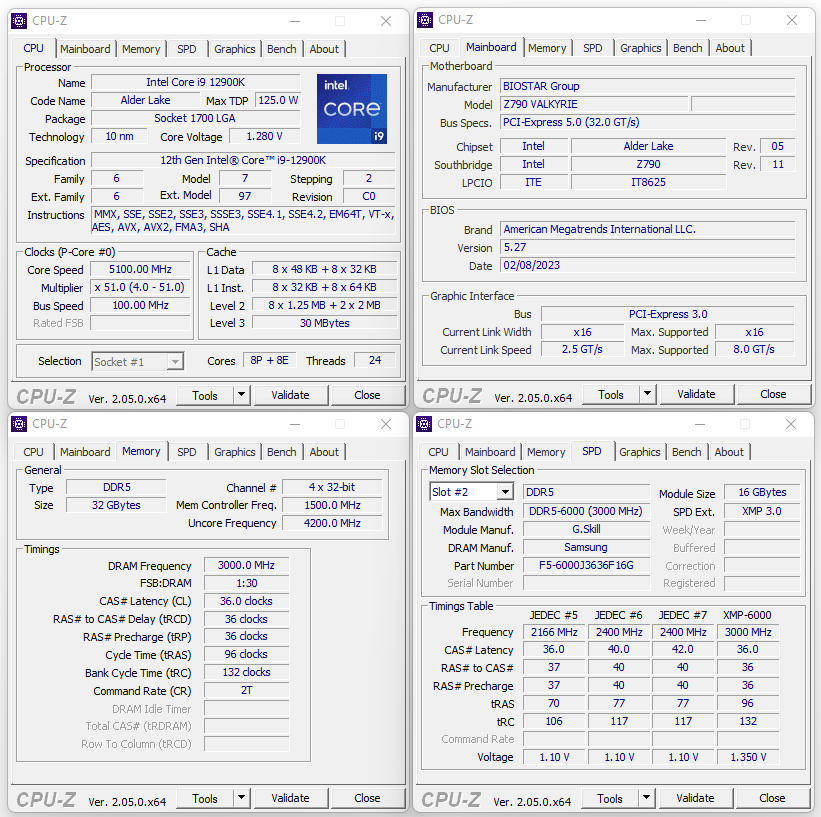Click Validate button in the Mainboard window

[696, 394]
